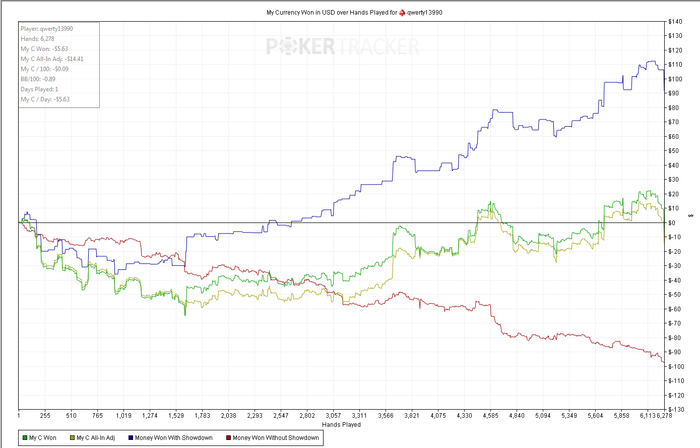
Task: Click the chart title text at top
Action: tap(354, 12)
